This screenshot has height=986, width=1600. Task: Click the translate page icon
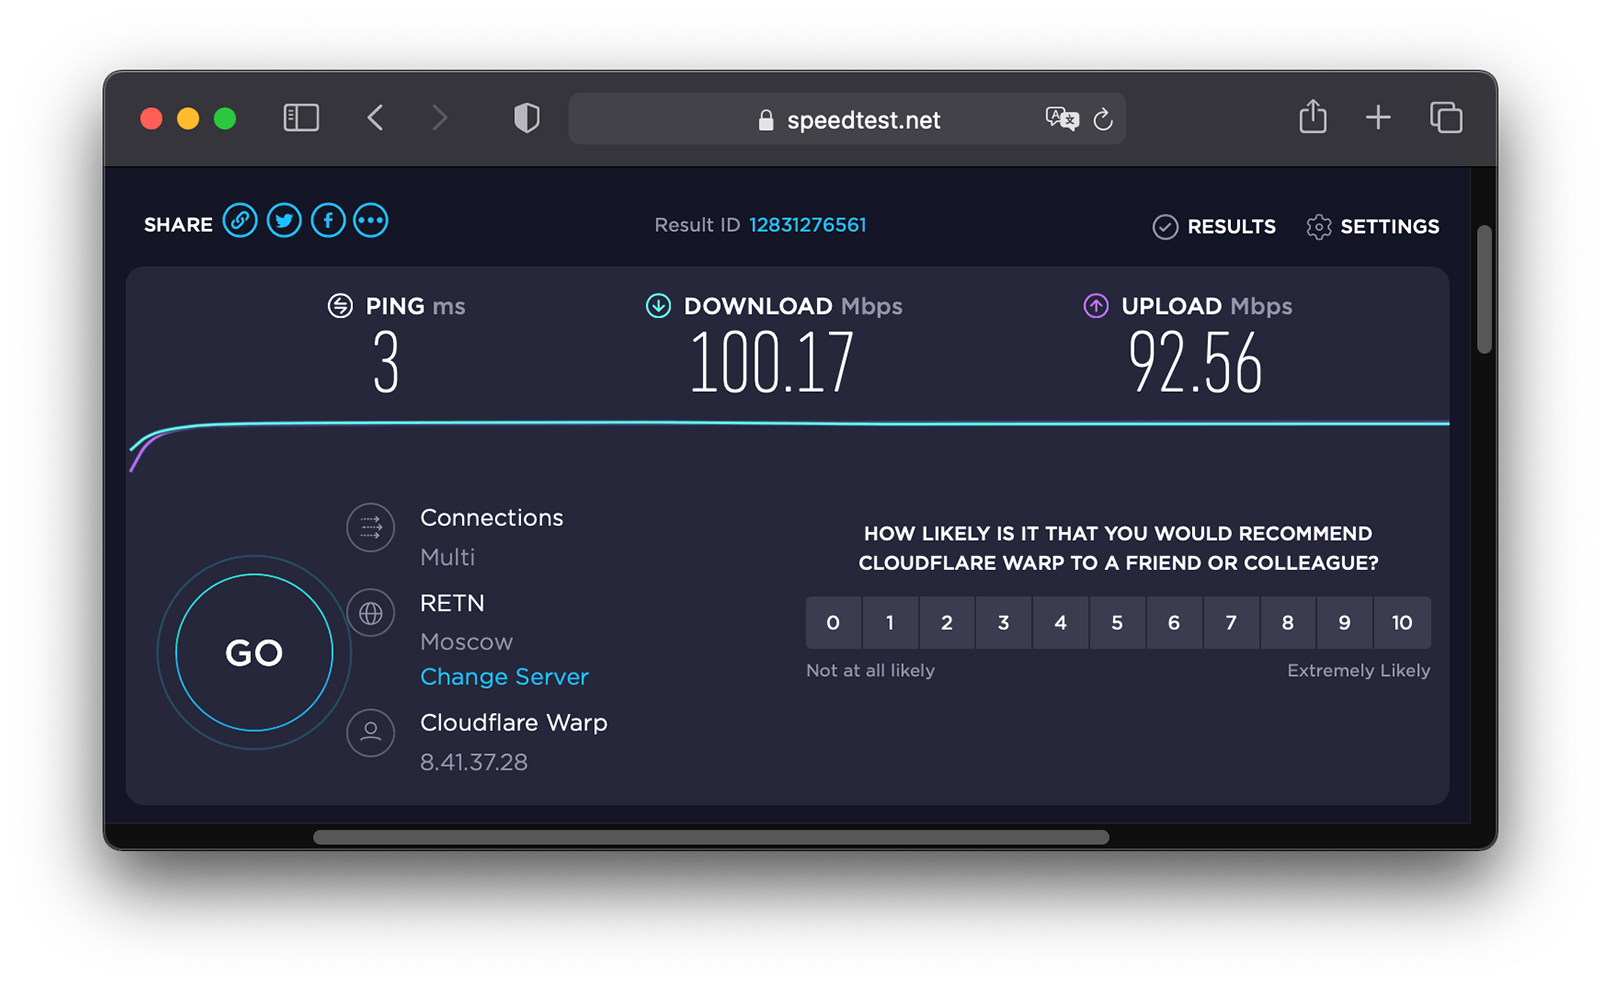(x=1061, y=119)
